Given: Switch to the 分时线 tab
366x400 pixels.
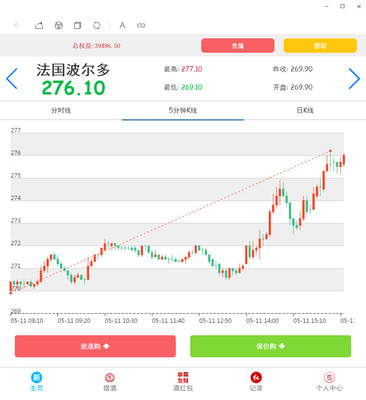Looking at the screenshot, I should click(61, 110).
